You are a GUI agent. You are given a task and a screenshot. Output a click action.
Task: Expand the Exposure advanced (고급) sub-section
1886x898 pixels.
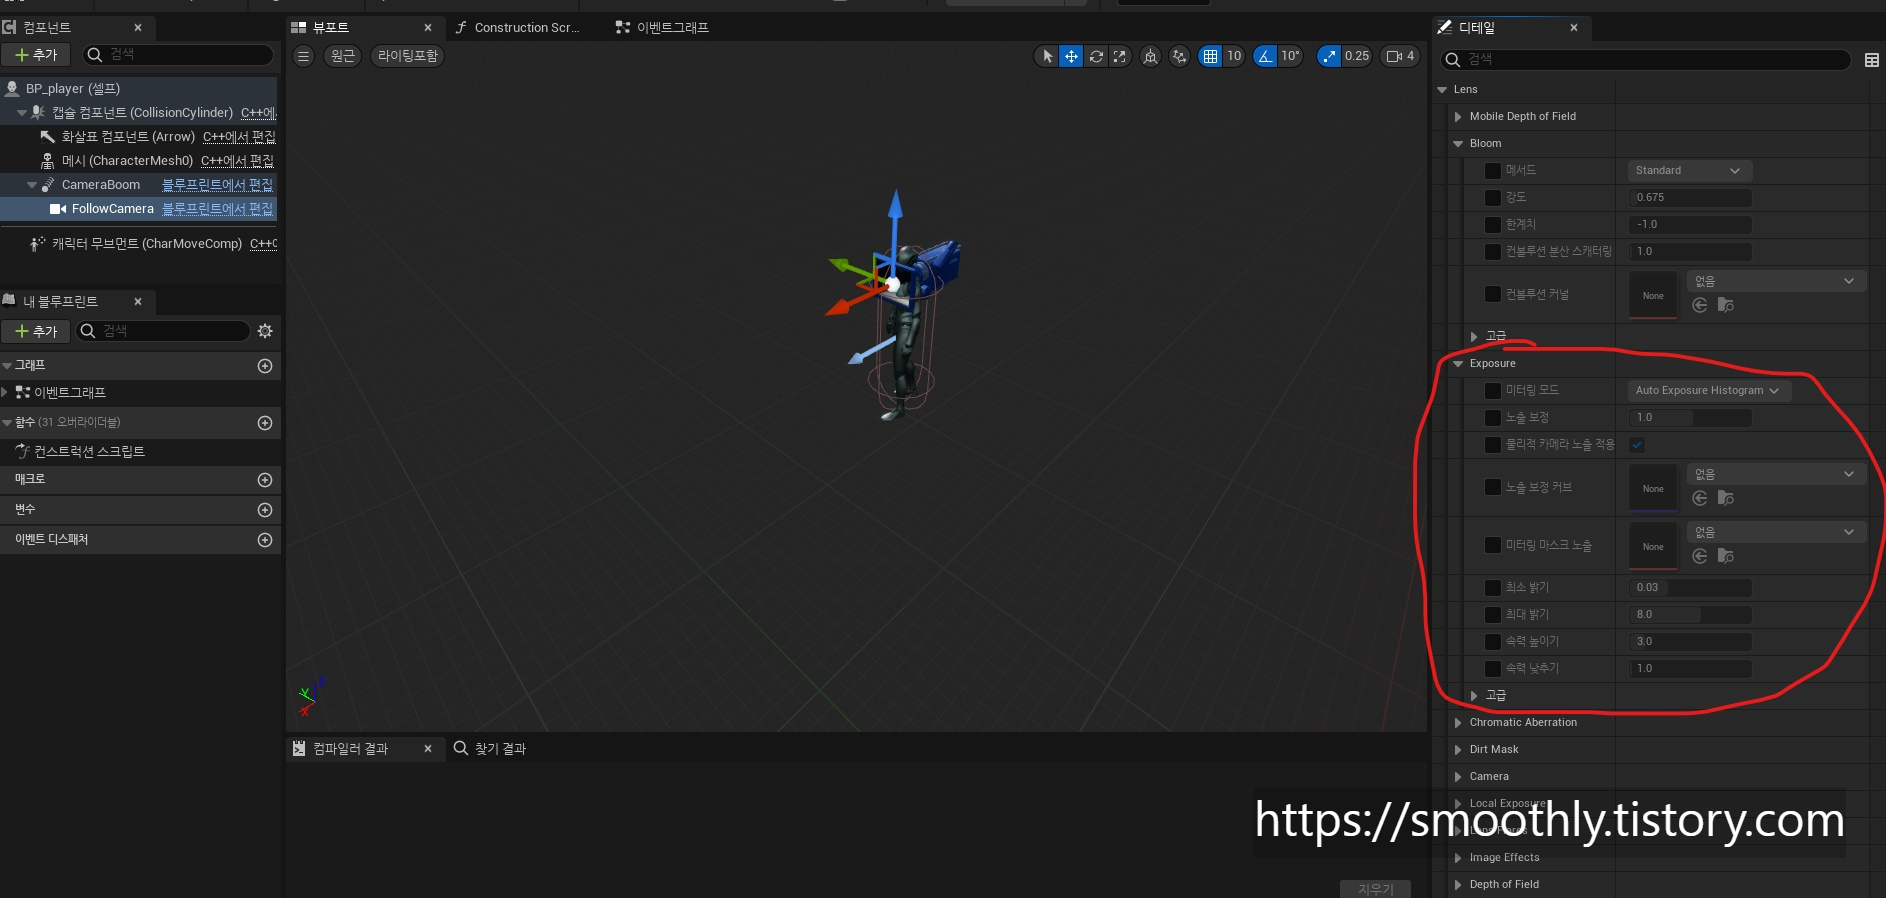1474,696
